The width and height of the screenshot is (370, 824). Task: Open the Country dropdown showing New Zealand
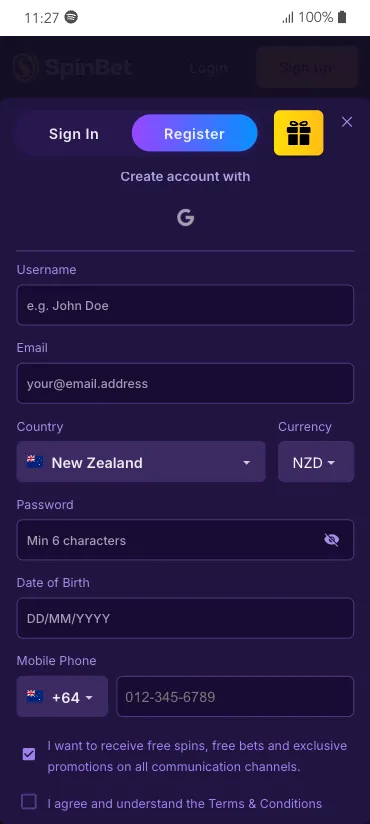click(141, 461)
